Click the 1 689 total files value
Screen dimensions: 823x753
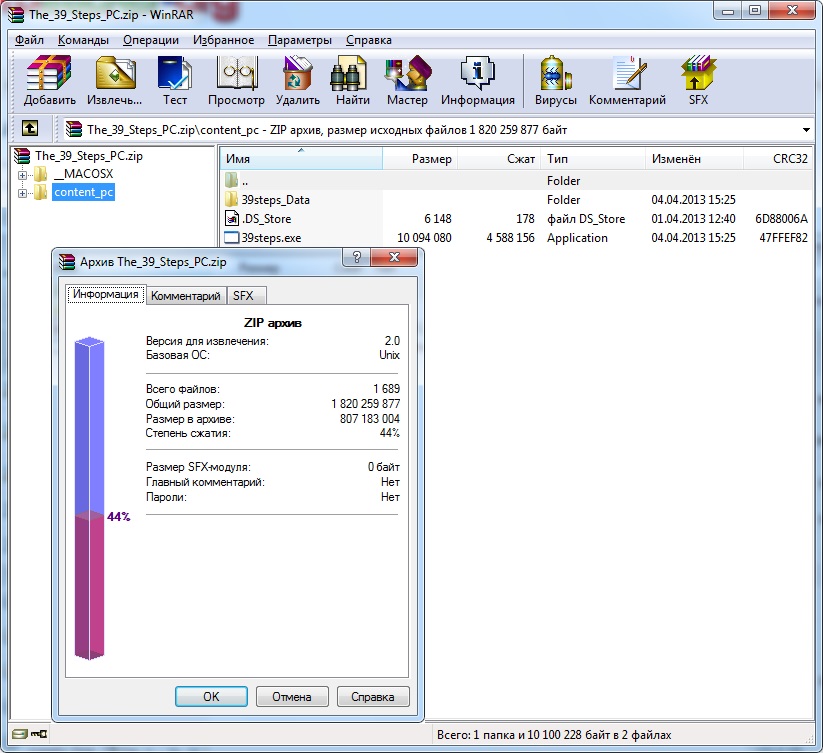point(386,389)
